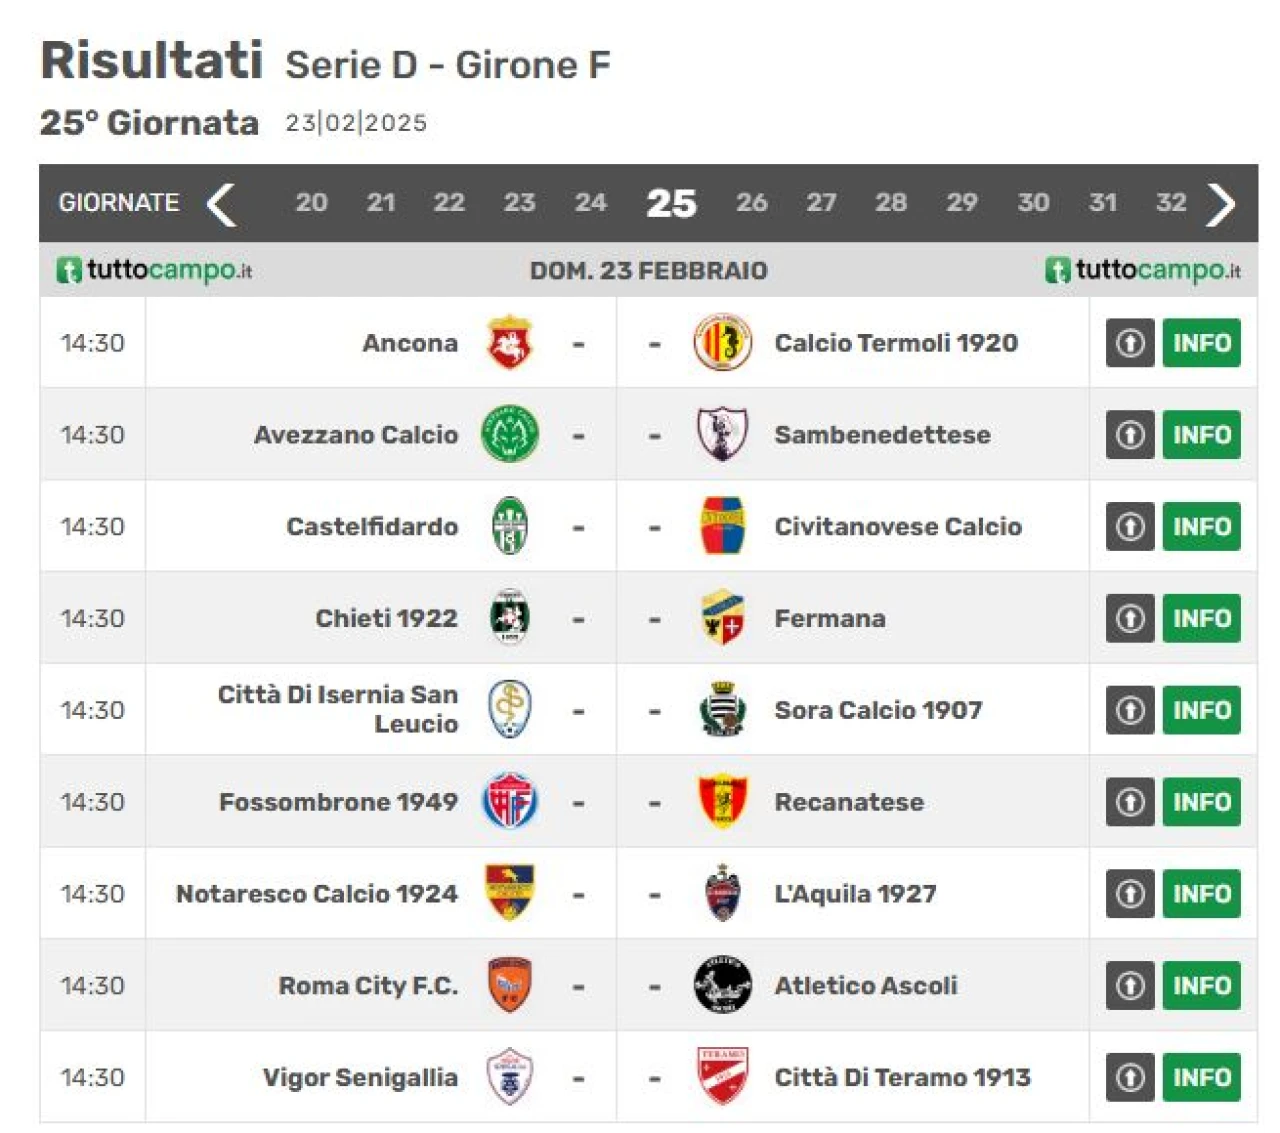This screenshot has width=1280, height=1133.
Task: Click the gray arrow icon in the Vigor Senigallia row
Action: tap(1130, 1077)
